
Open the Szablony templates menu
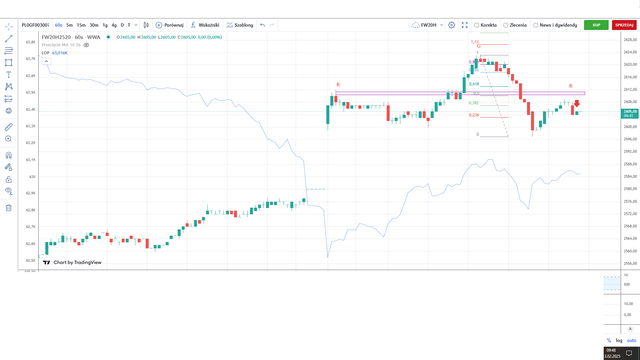tap(240, 25)
